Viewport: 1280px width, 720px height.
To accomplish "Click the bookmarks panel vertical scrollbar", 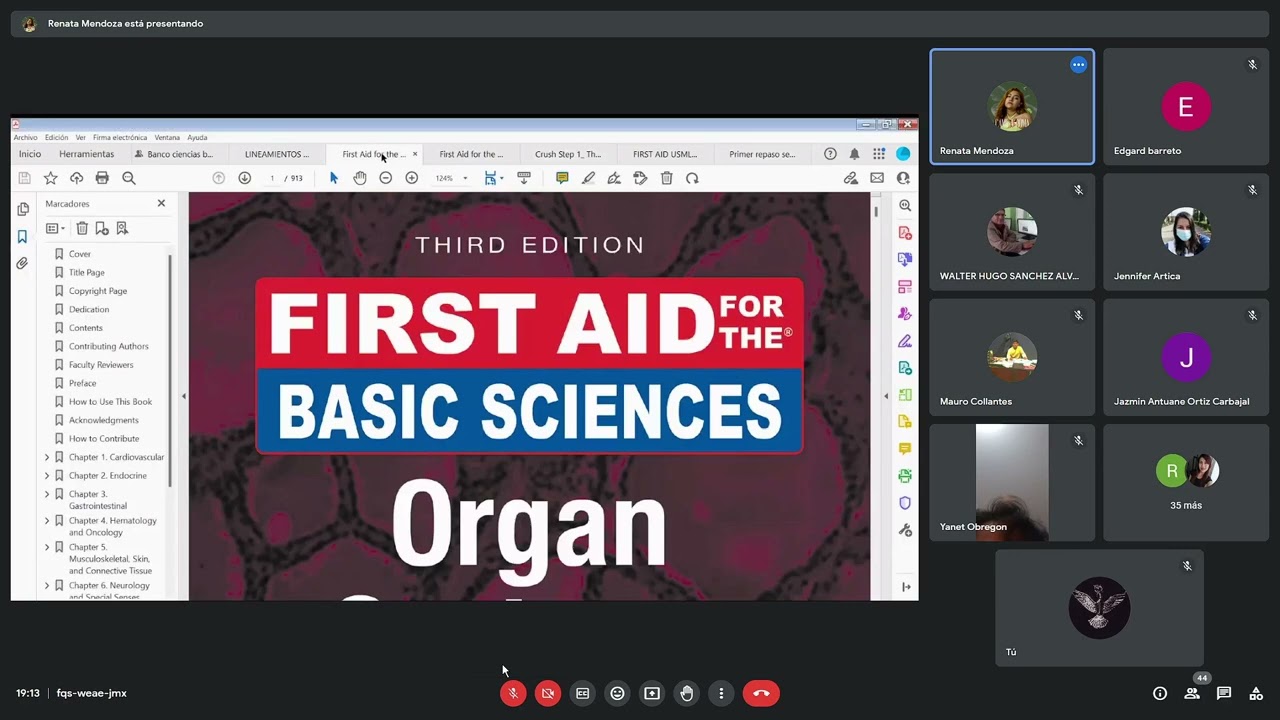I will [169, 370].
